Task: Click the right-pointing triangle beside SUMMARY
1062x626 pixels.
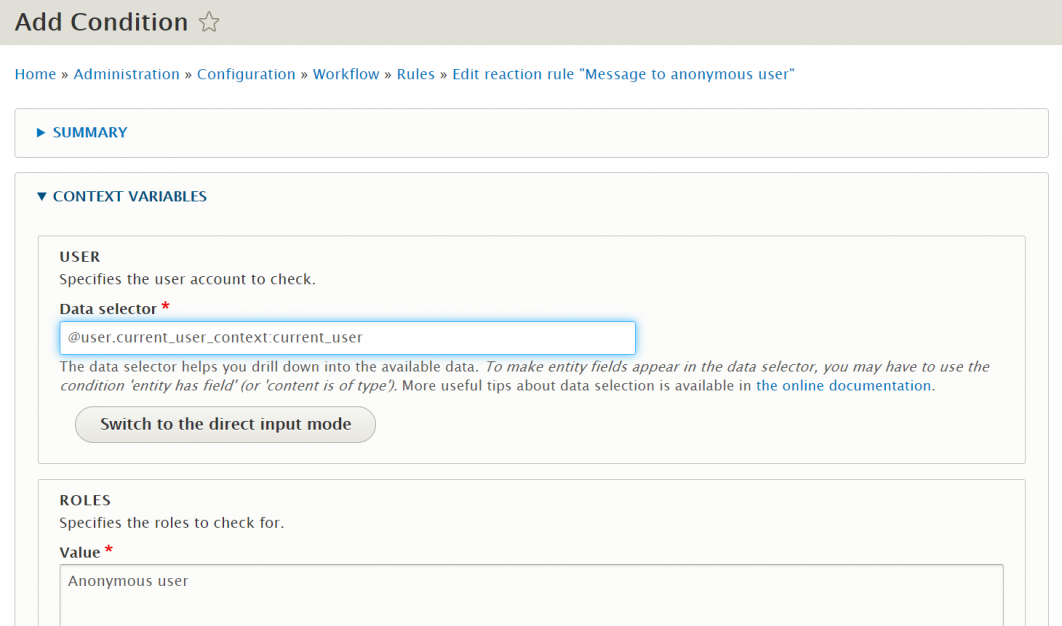Action: [40, 132]
